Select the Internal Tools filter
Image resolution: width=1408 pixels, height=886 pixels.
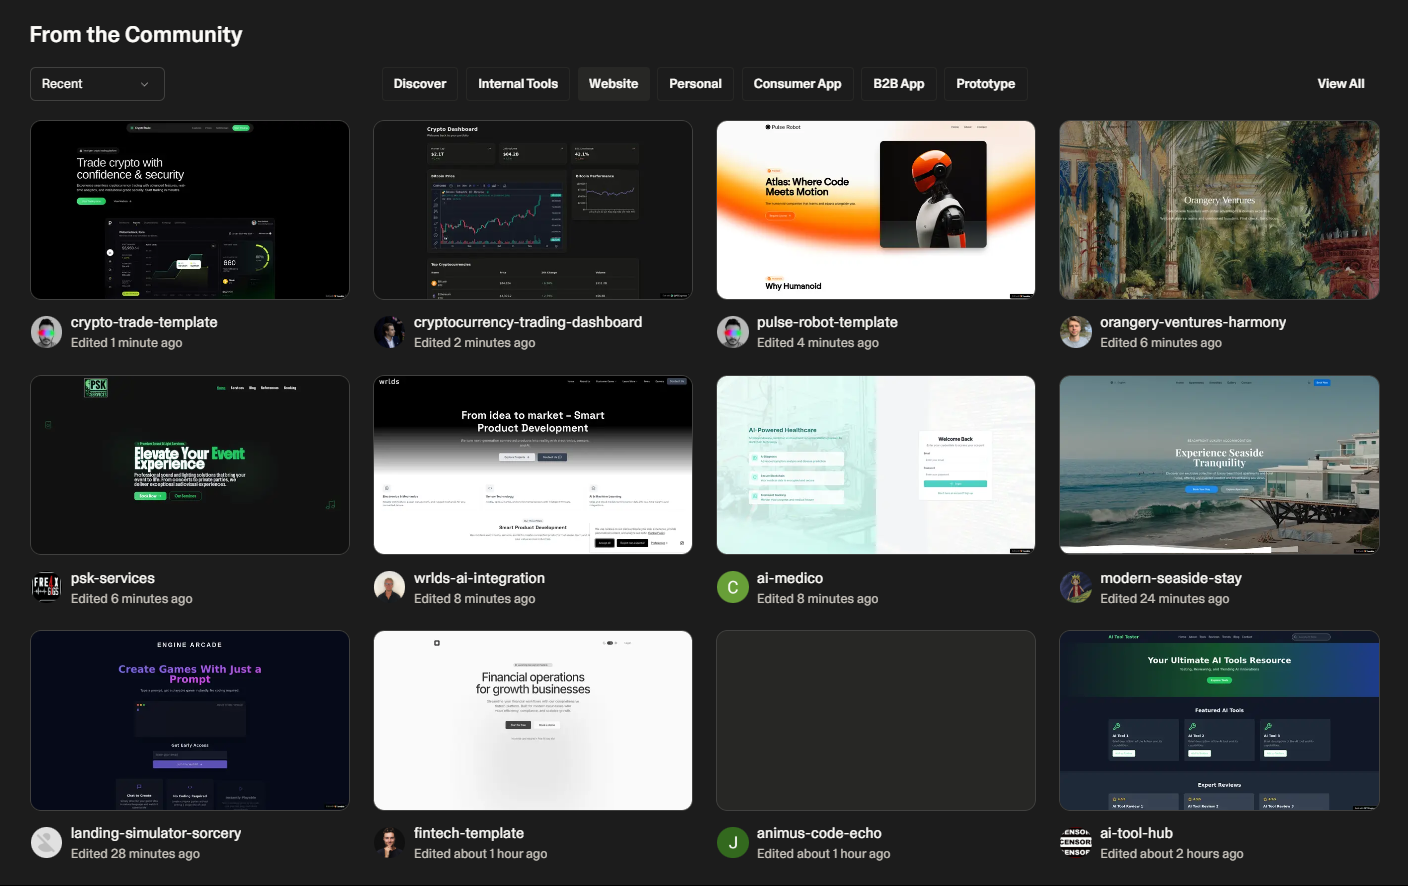coord(517,84)
